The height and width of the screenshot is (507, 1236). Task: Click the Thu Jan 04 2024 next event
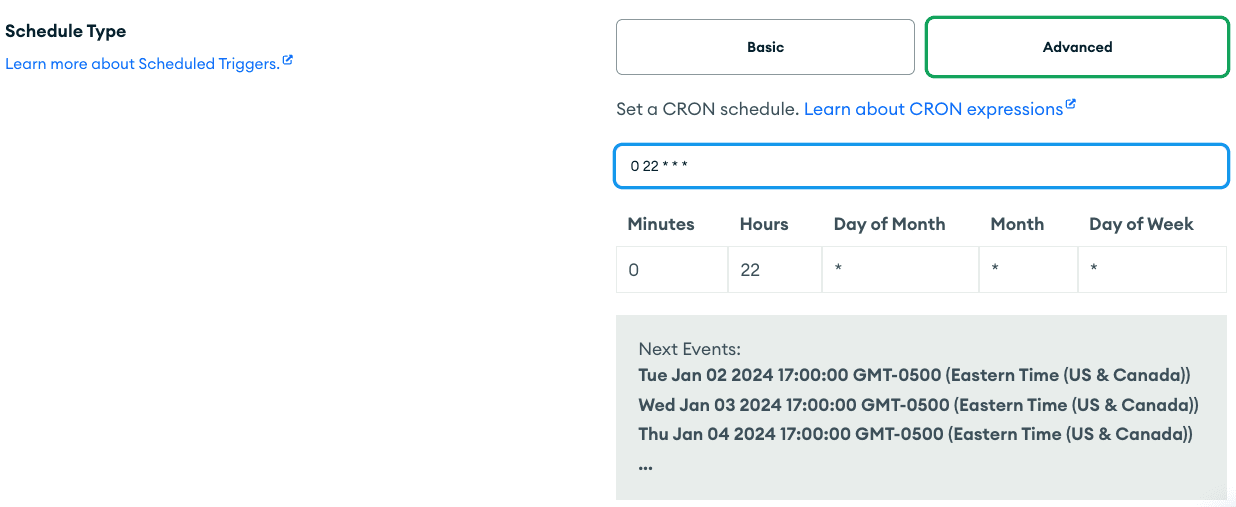point(915,434)
